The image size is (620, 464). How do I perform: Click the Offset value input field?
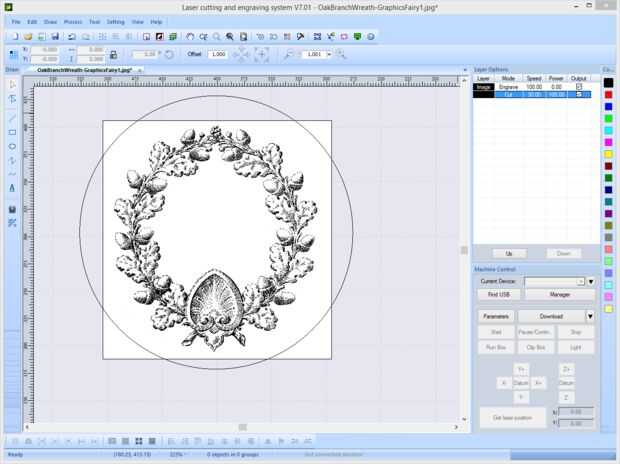coord(218,54)
